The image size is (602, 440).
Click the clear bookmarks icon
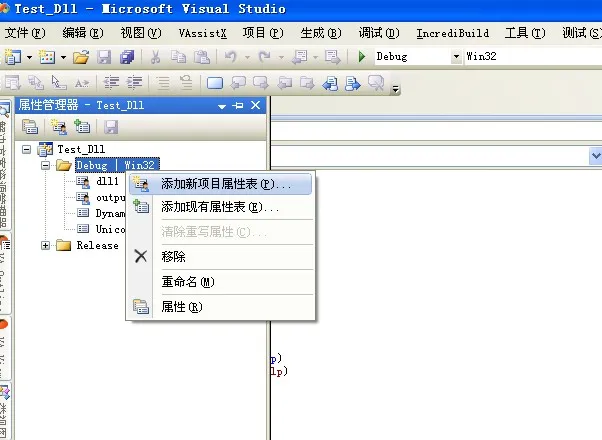coord(376,83)
